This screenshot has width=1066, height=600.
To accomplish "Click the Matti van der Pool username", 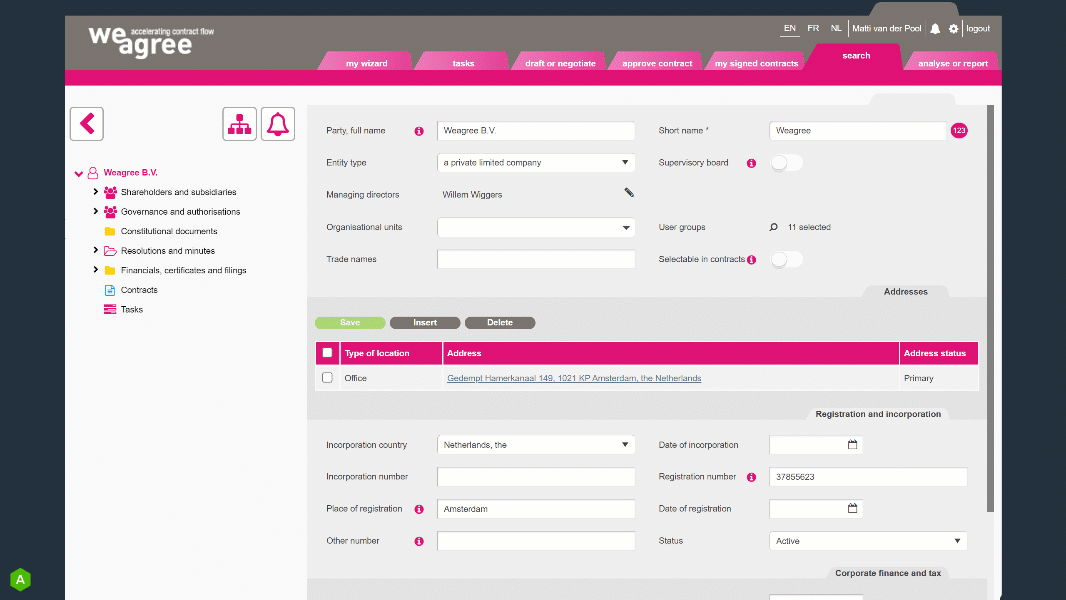I will point(887,29).
